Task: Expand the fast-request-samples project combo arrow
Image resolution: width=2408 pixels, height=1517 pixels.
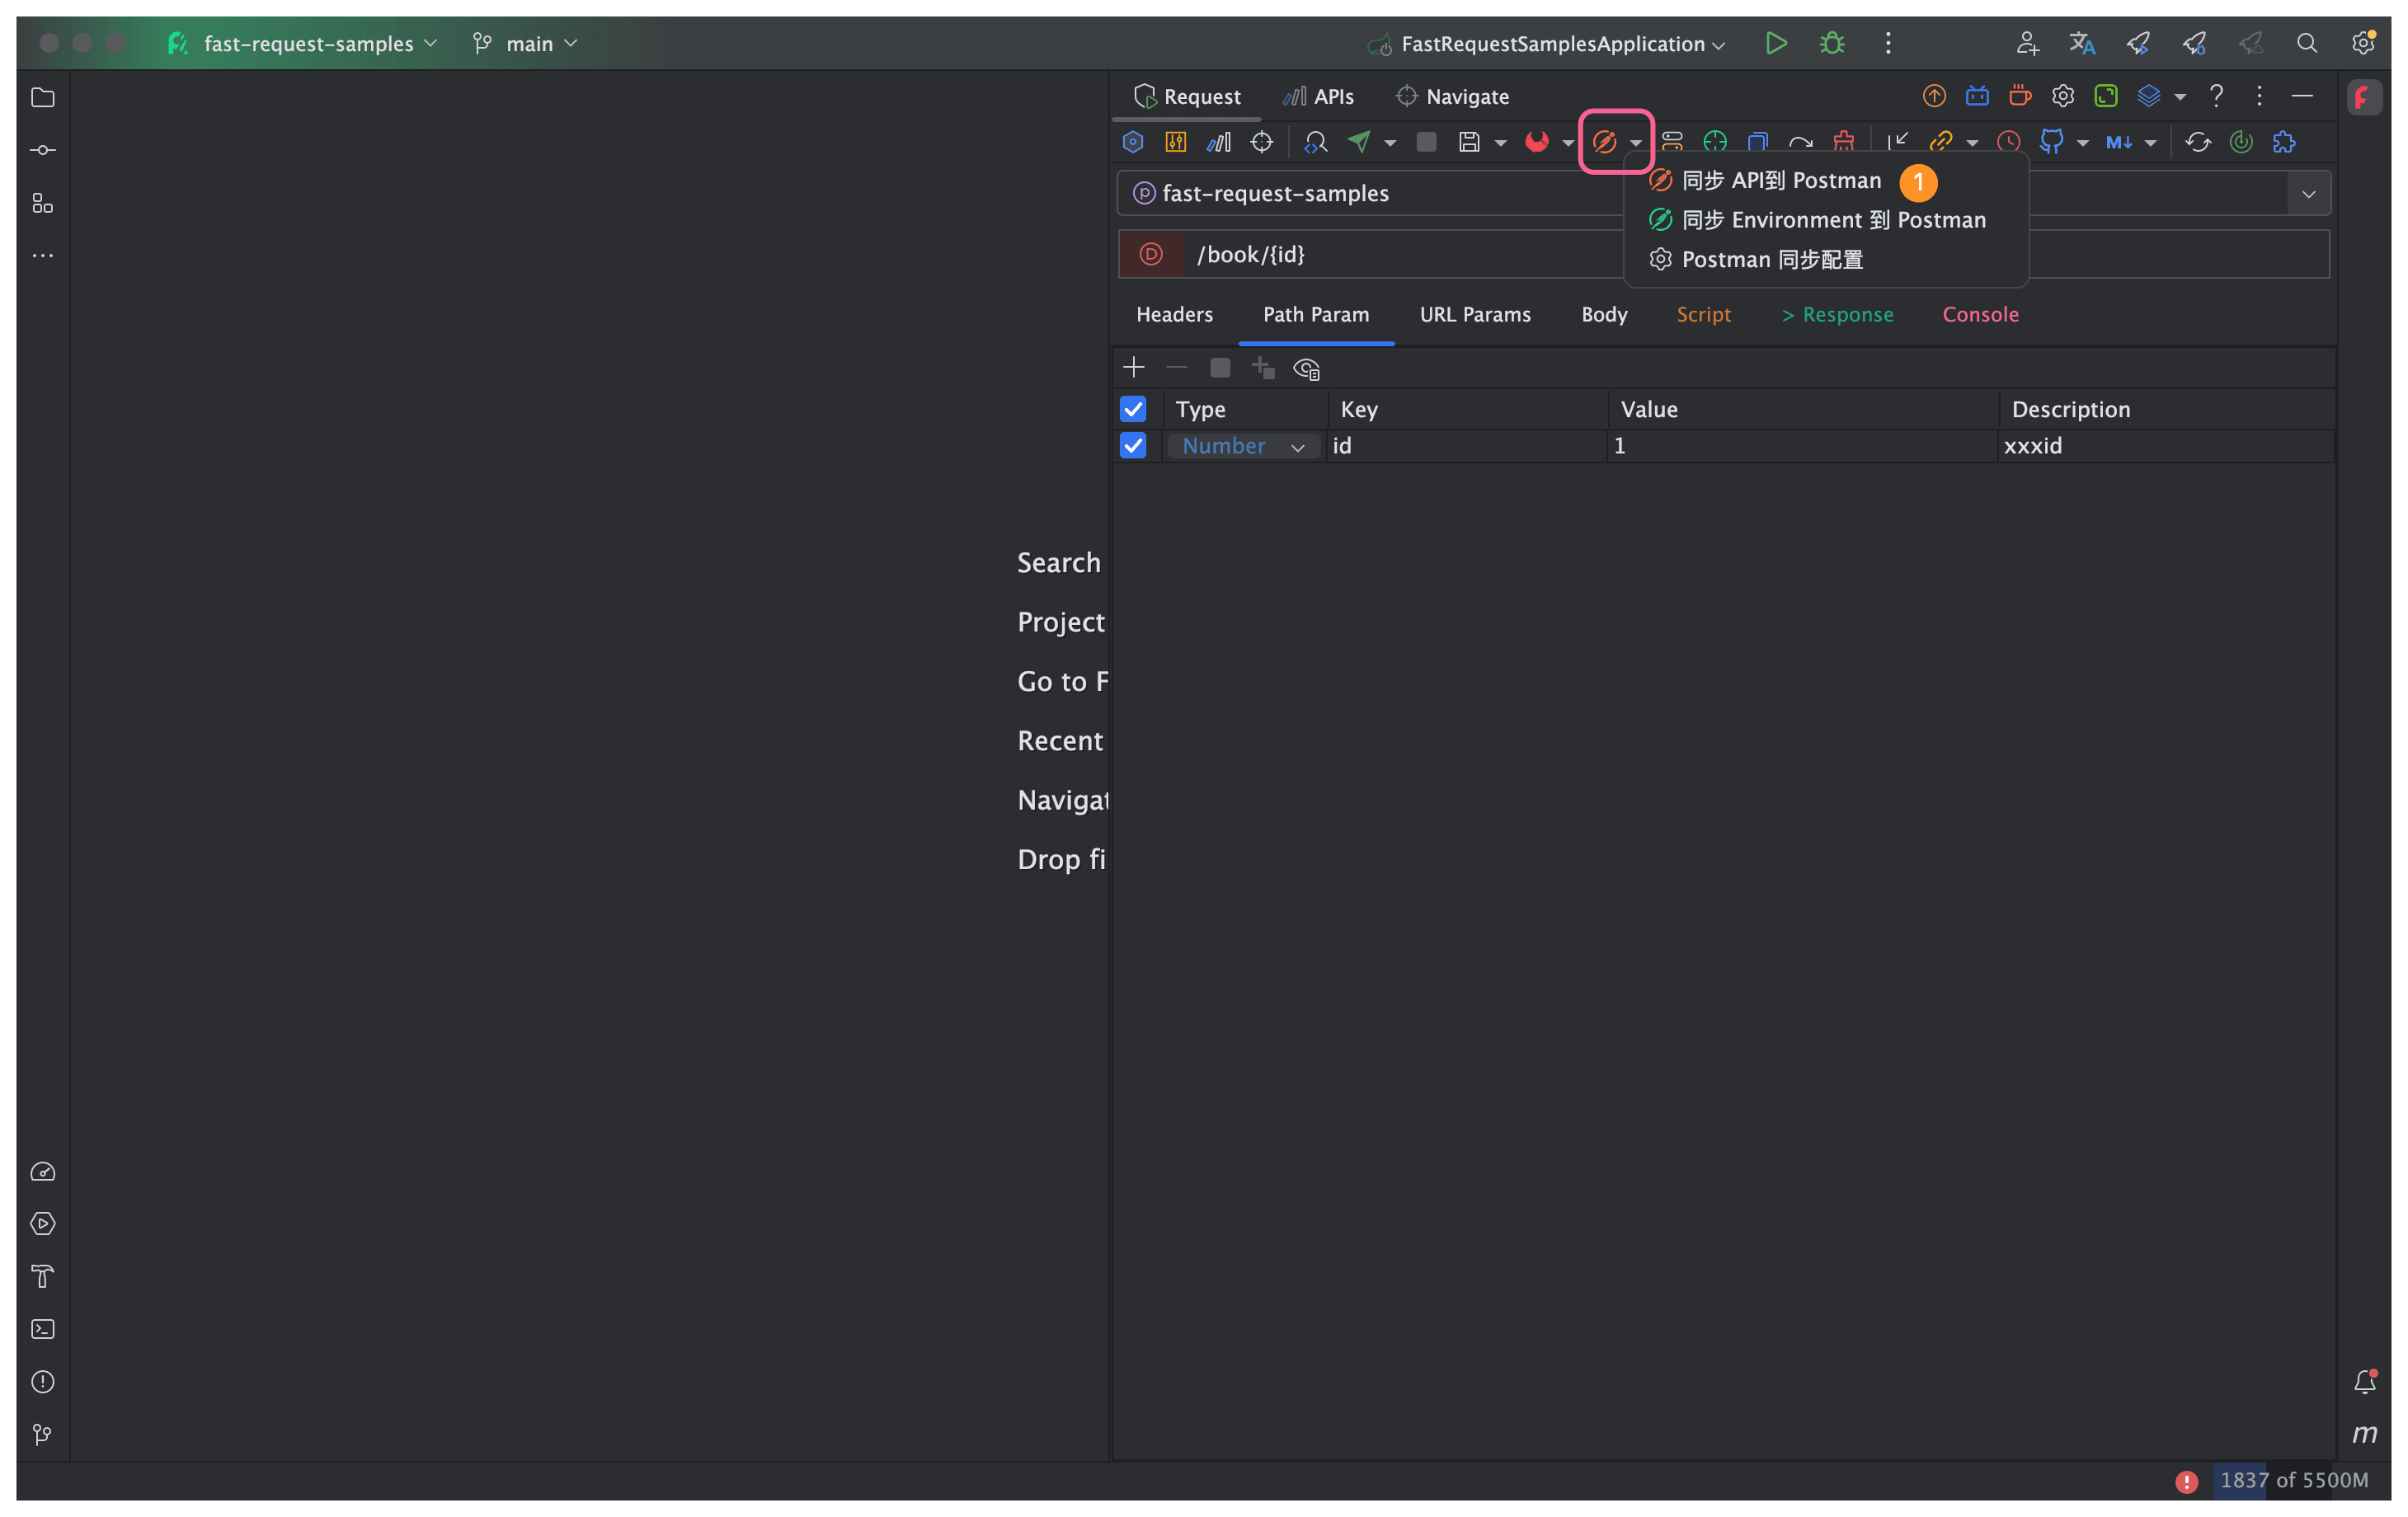Action: coord(2308,194)
